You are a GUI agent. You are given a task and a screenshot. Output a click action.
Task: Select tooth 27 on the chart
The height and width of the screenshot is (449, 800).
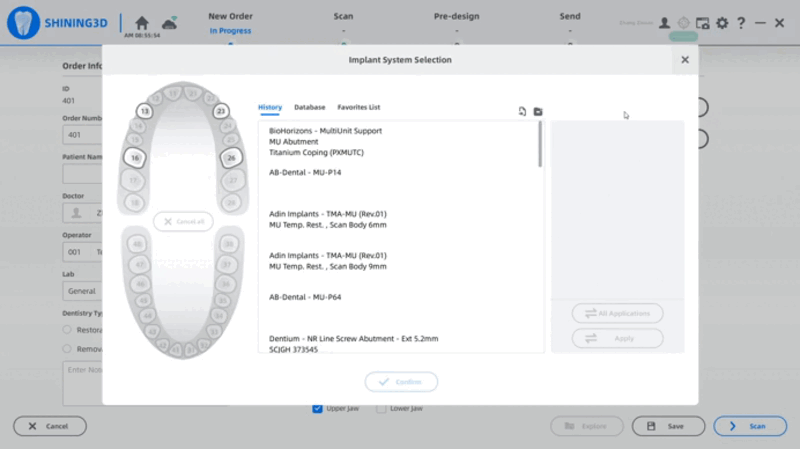(233, 180)
